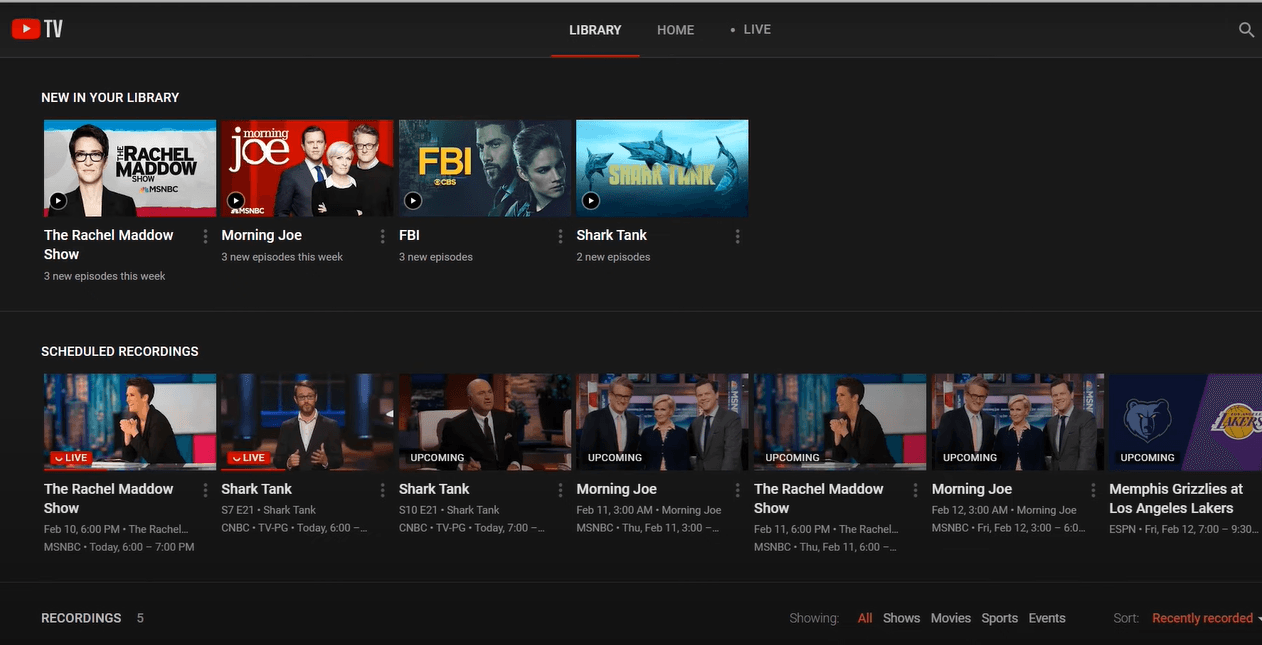Click 'Shark Tank' title in New in Library
Screen dimensions: 1262x645
612,235
